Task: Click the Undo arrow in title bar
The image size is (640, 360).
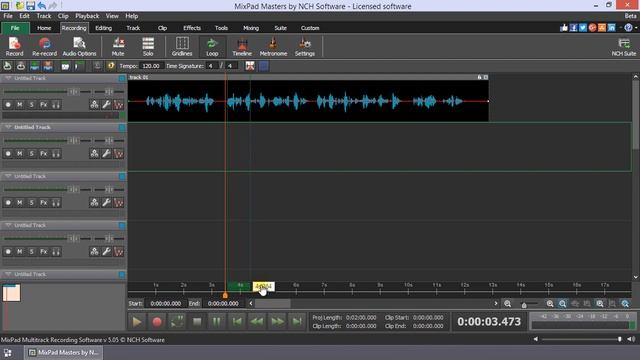Action: [x=42, y=6]
